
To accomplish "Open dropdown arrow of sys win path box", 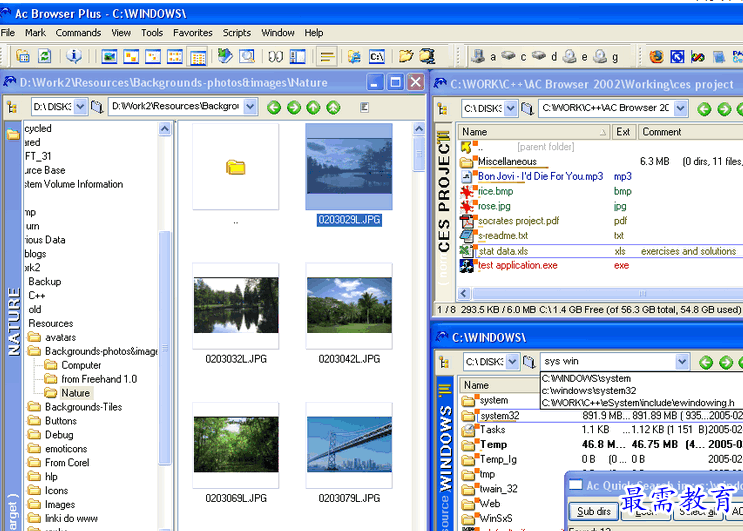I will (682, 362).
